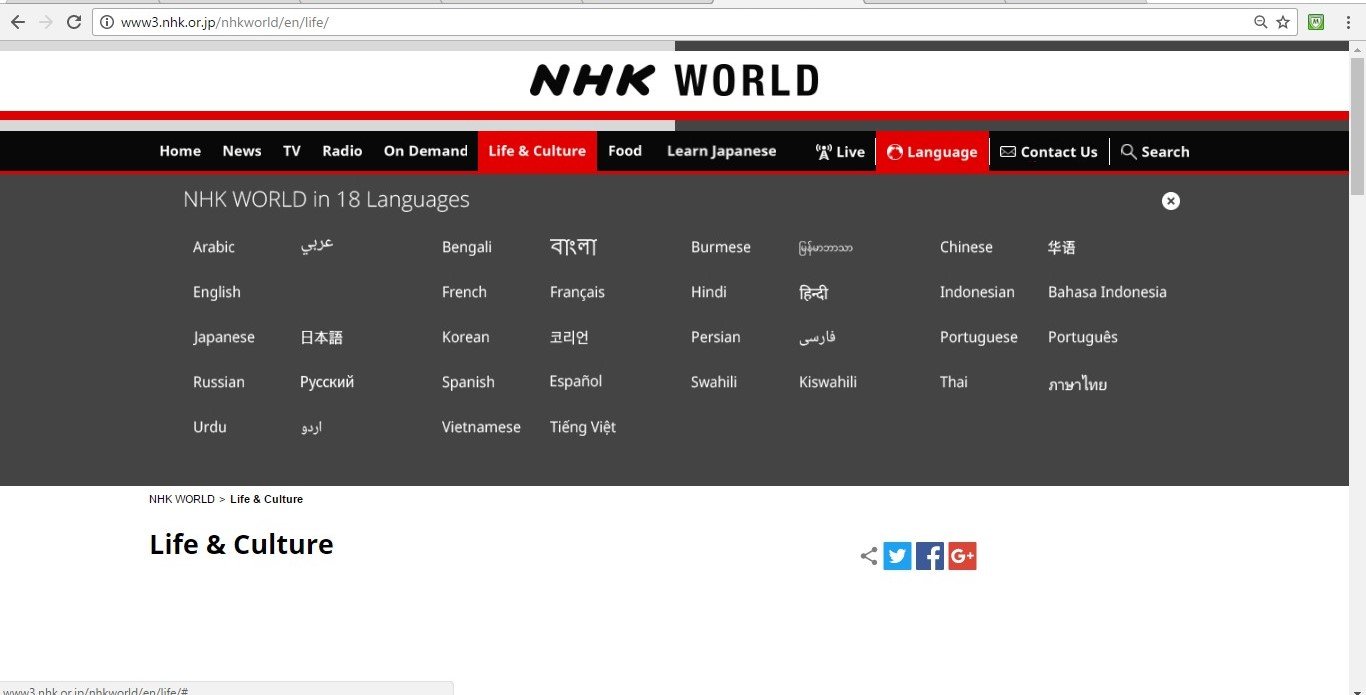
Task: Open the Contact Us page
Action: tap(1049, 152)
